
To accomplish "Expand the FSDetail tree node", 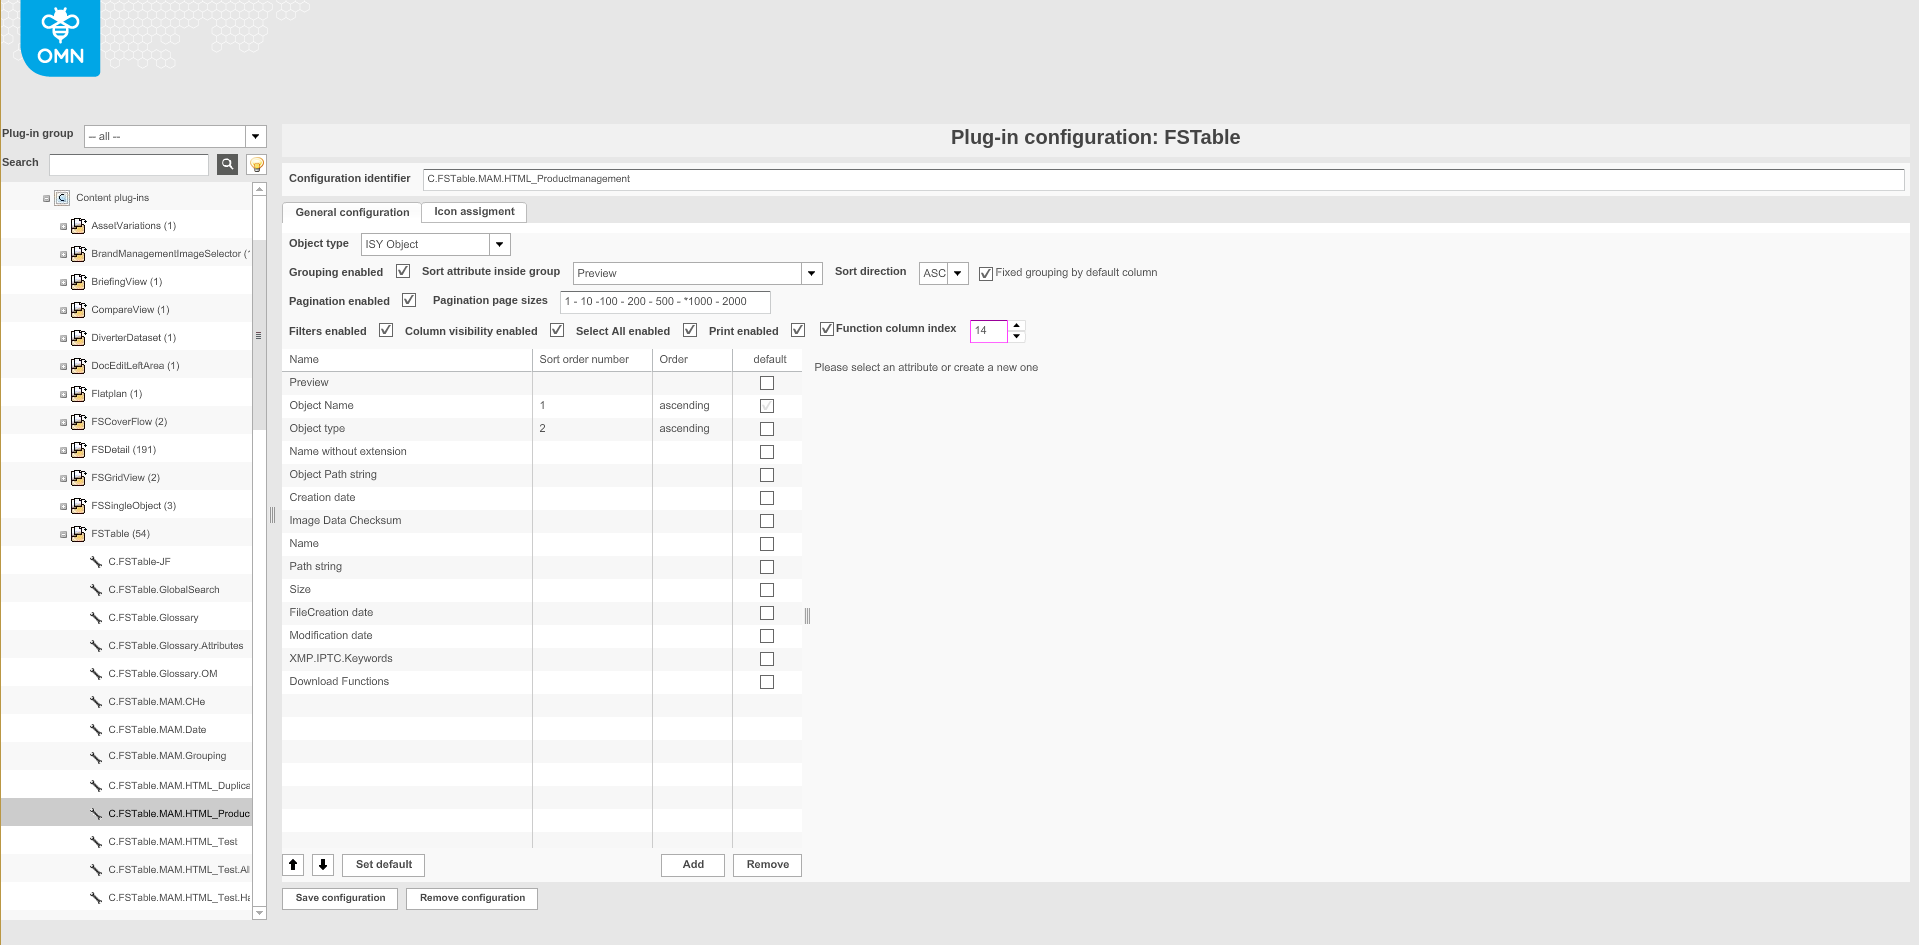I will (61, 449).
